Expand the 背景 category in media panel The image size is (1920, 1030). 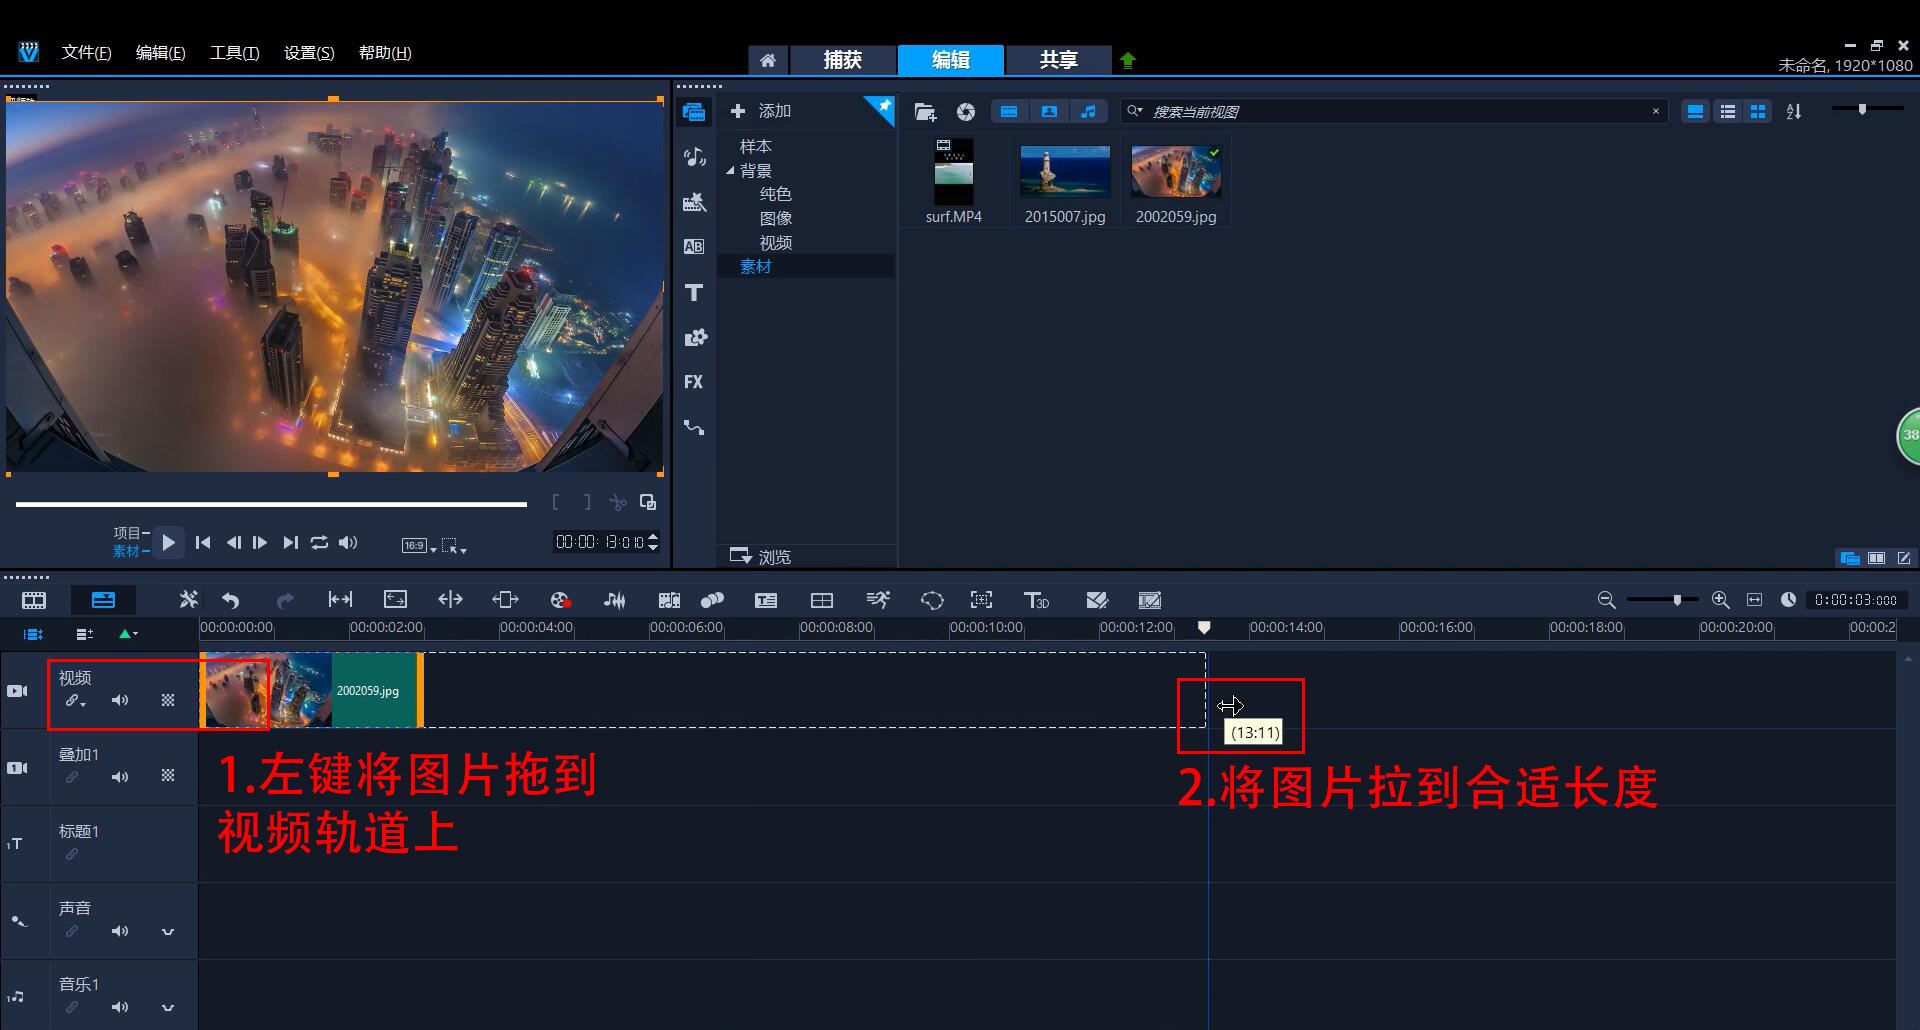tap(730, 170)
